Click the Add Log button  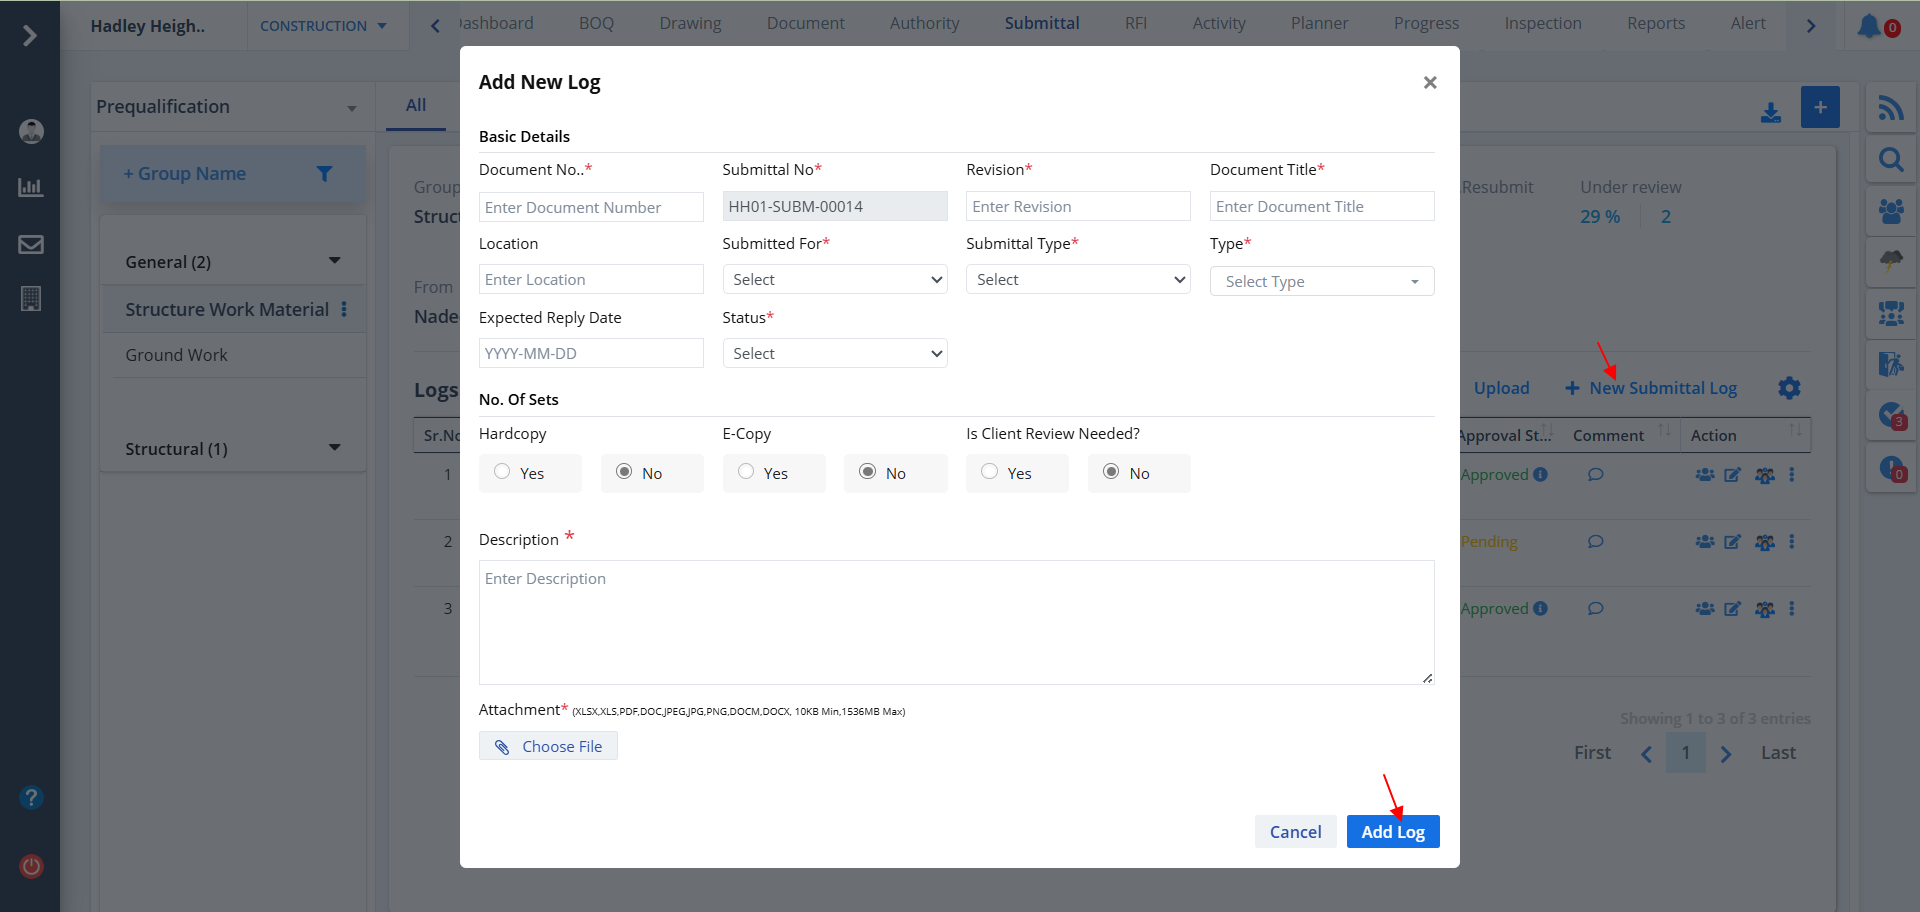(1392, 832)
